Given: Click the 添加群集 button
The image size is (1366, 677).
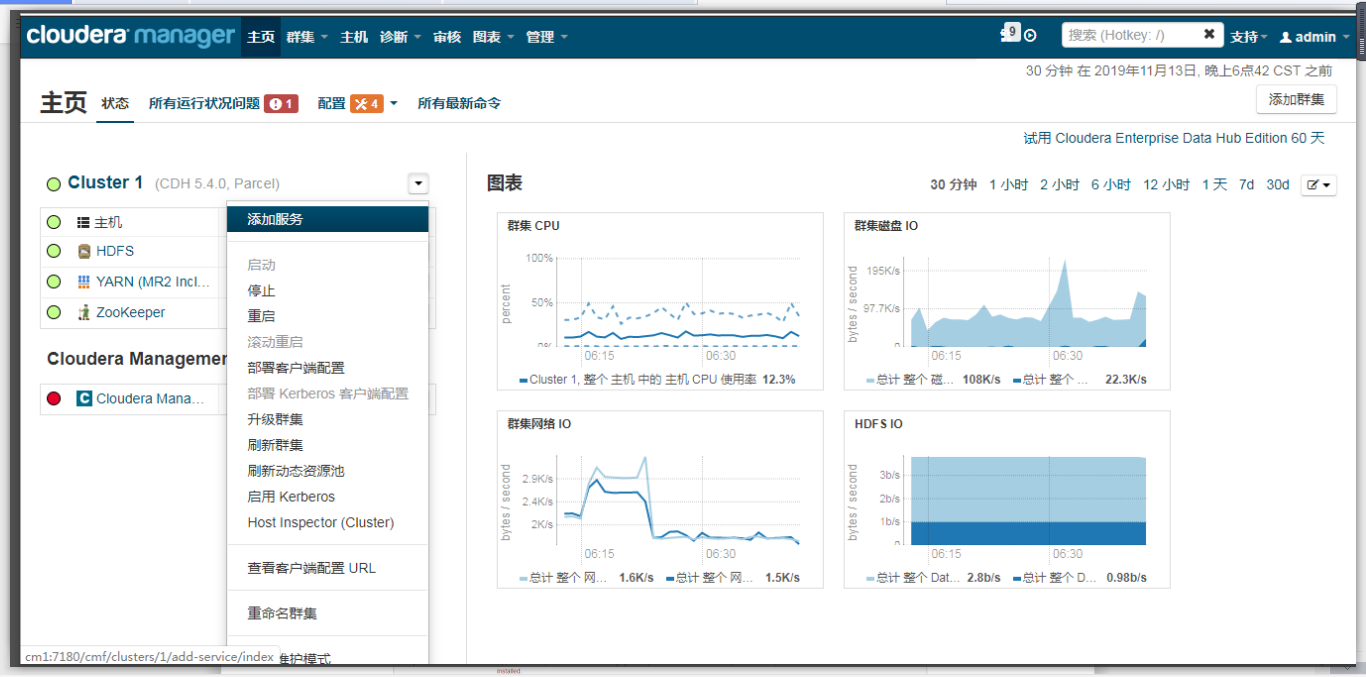Looking at the screenshot, I should [1296, 99].
